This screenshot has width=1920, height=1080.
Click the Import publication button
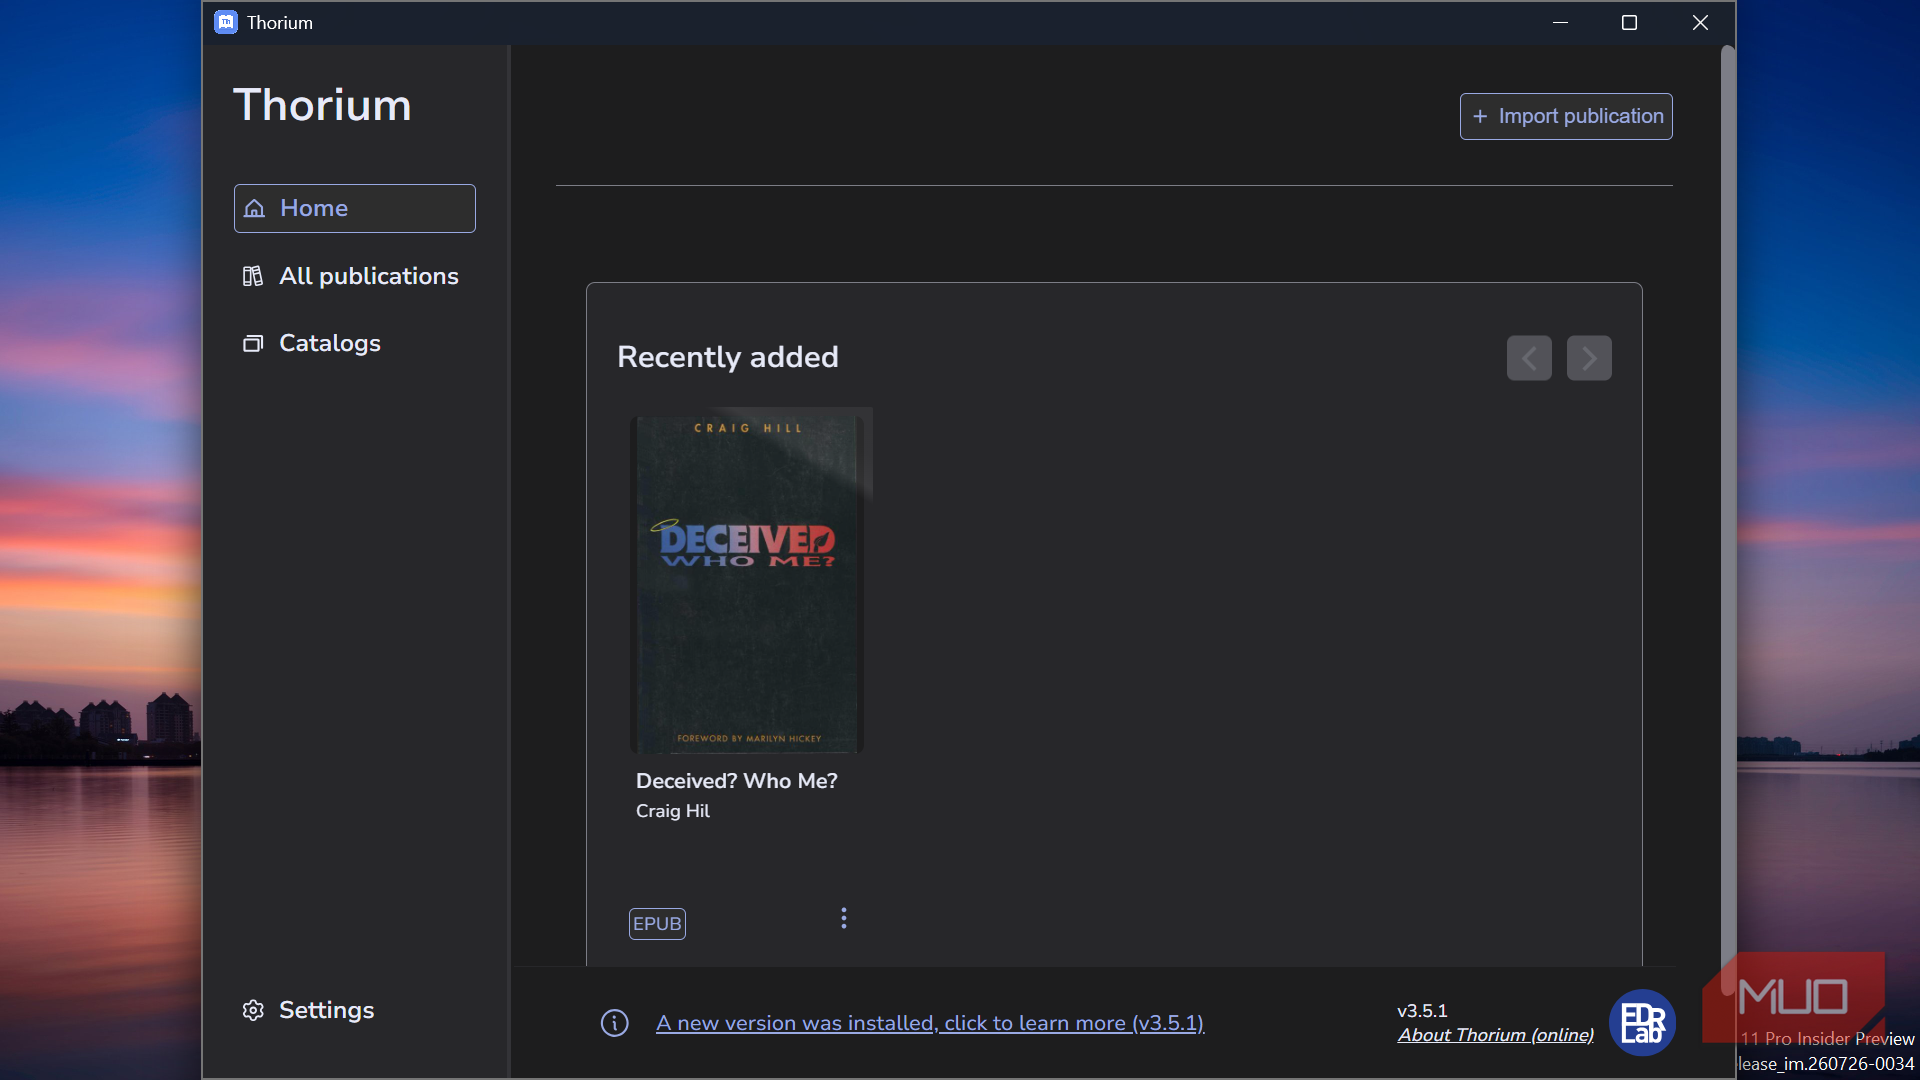coord(1566,116)
